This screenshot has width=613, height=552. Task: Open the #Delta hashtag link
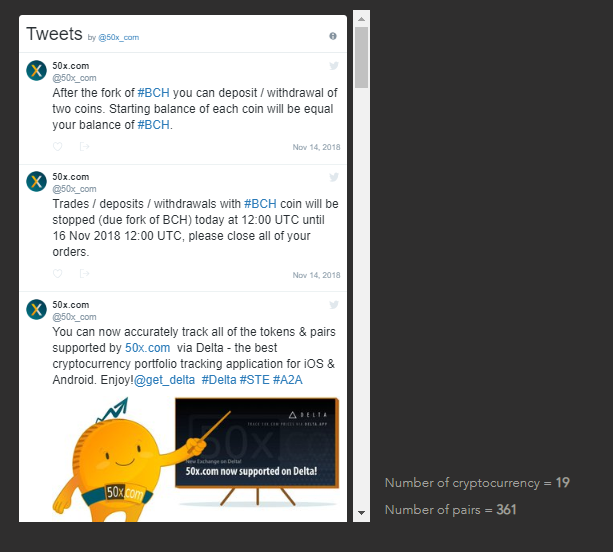[x=219, y=380]
